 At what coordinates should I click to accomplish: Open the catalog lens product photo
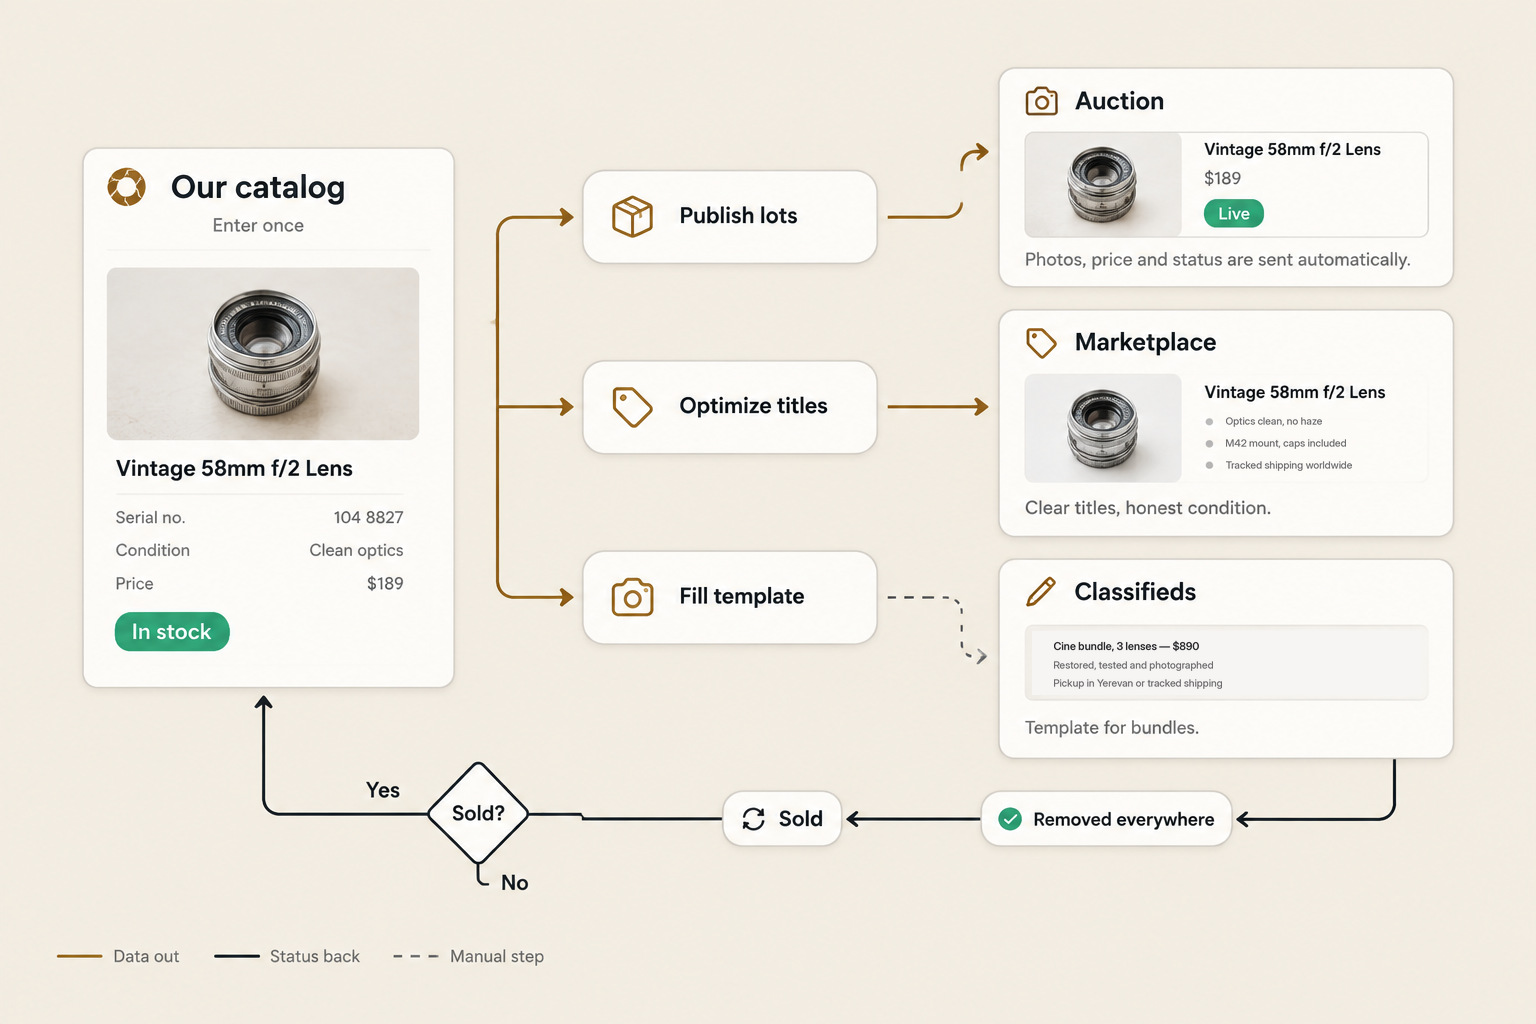[263, 353]
